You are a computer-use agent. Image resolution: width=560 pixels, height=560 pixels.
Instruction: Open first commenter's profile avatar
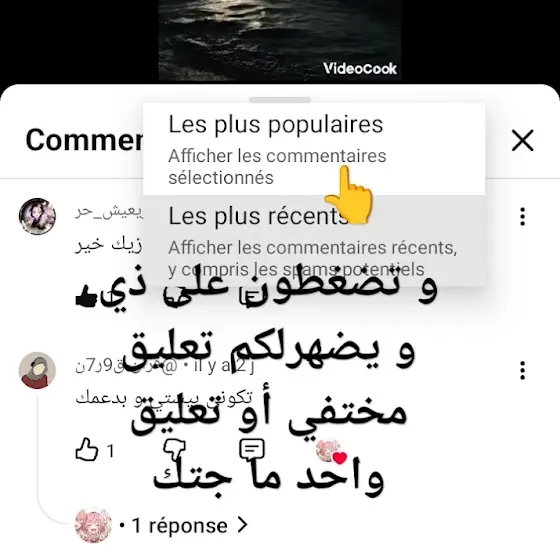pos(37,216)
